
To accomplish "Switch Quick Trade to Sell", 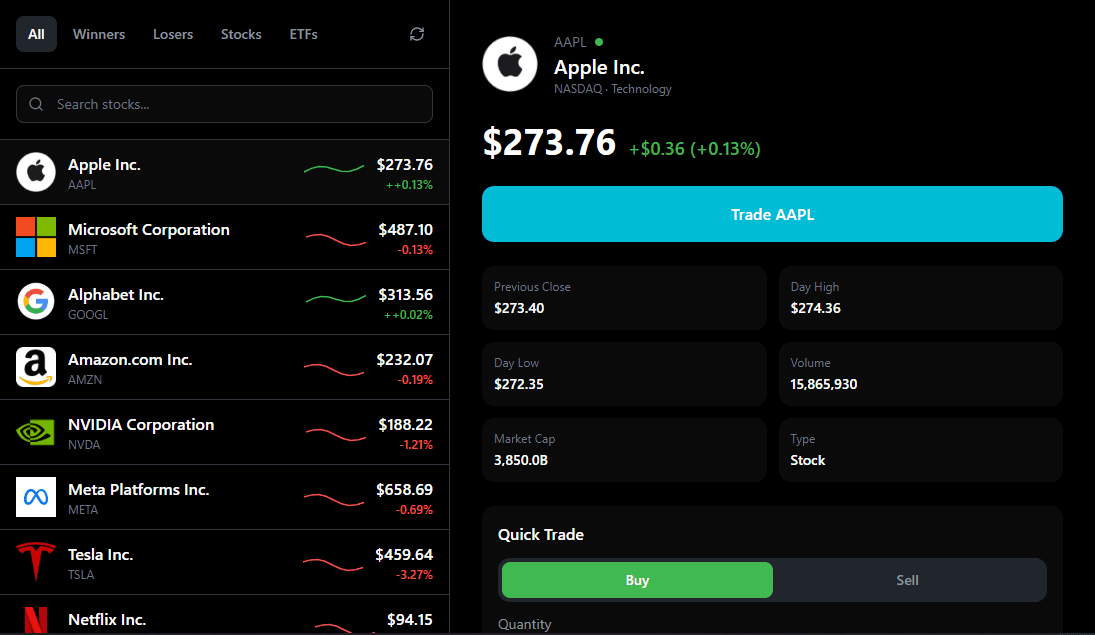I will pyautogui.click(x=907, y=580).
